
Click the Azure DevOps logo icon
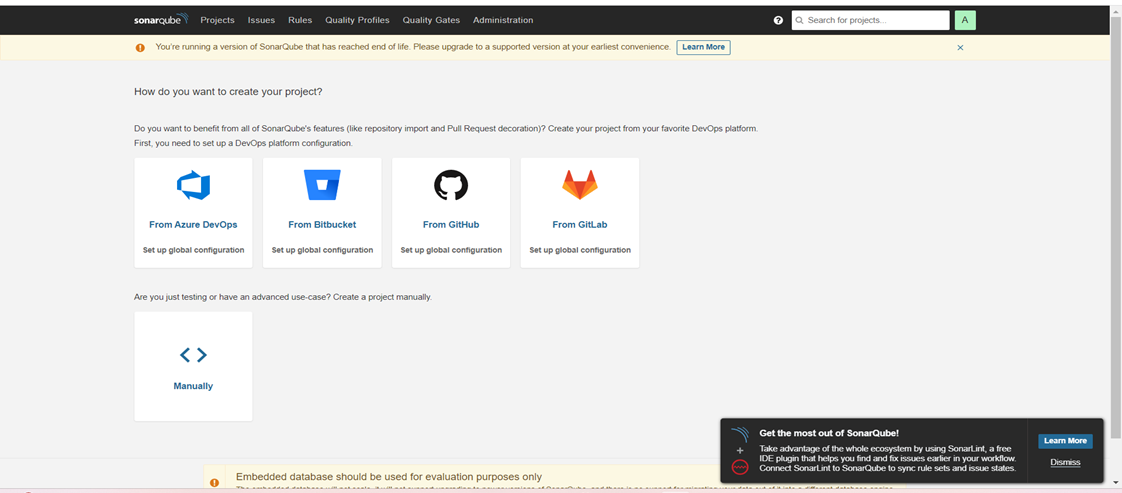coord(193,185)
